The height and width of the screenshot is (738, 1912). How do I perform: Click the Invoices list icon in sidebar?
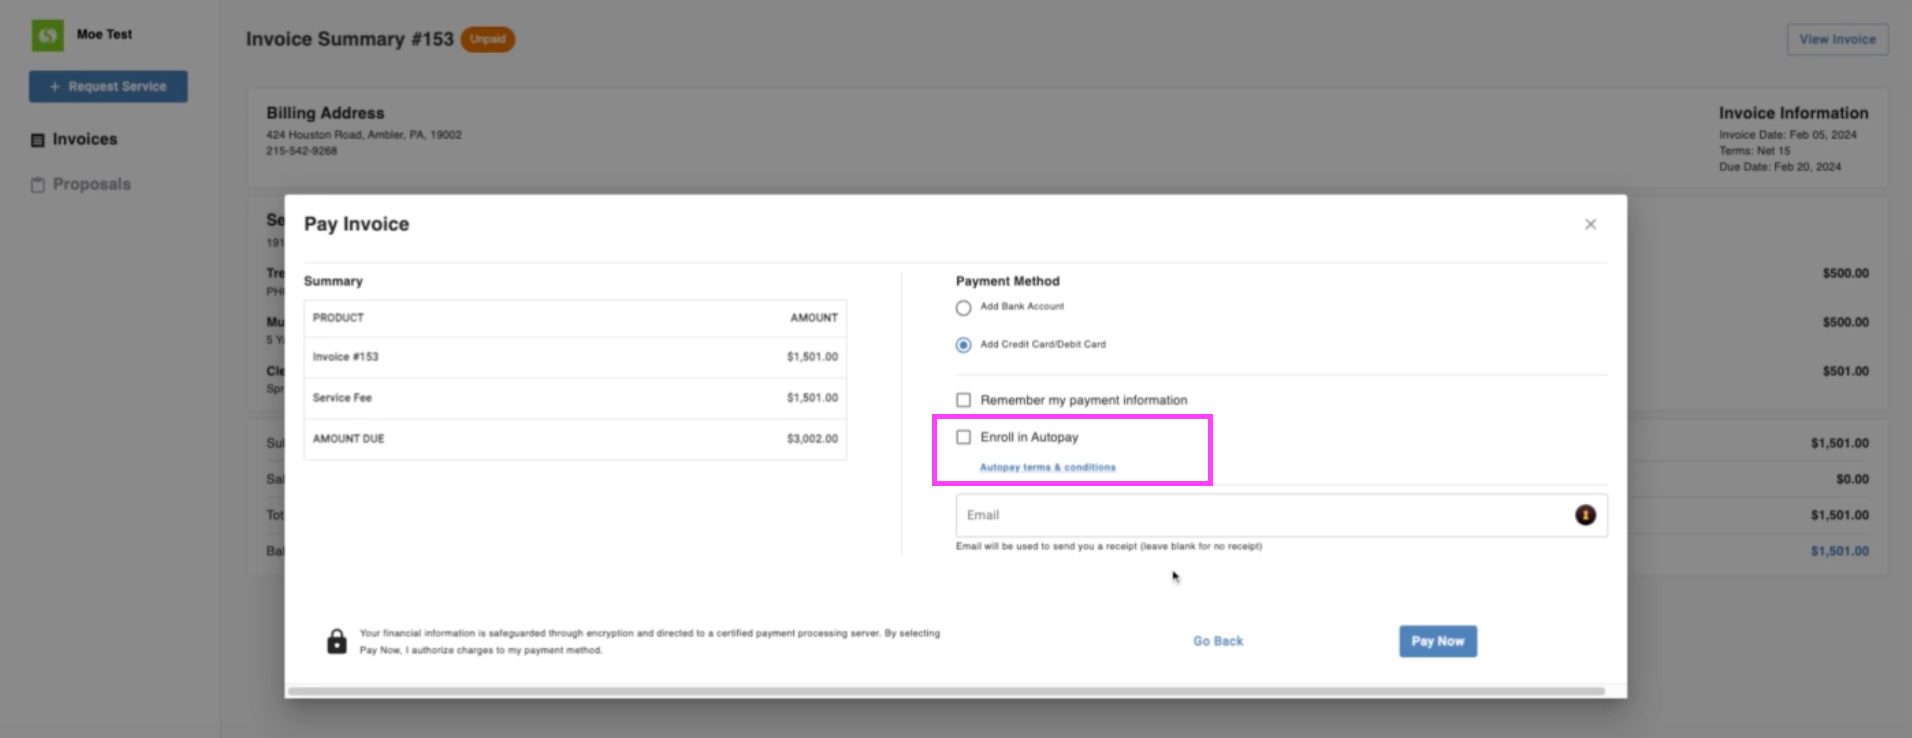(38, 140)
